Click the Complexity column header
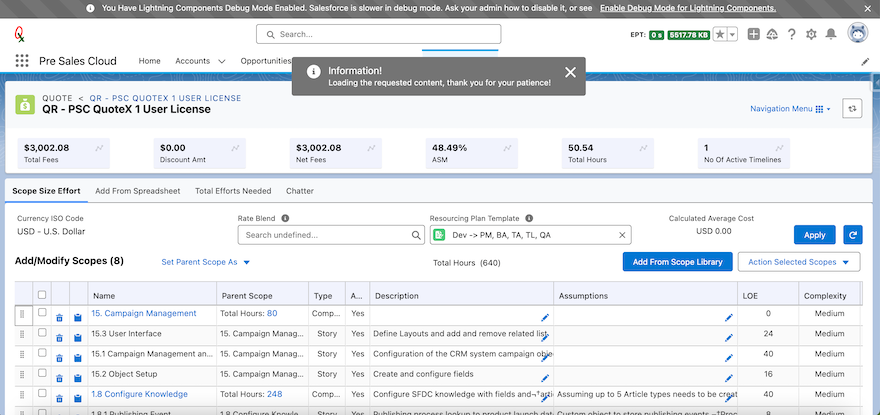880x415 pixels. click(829, 295)
